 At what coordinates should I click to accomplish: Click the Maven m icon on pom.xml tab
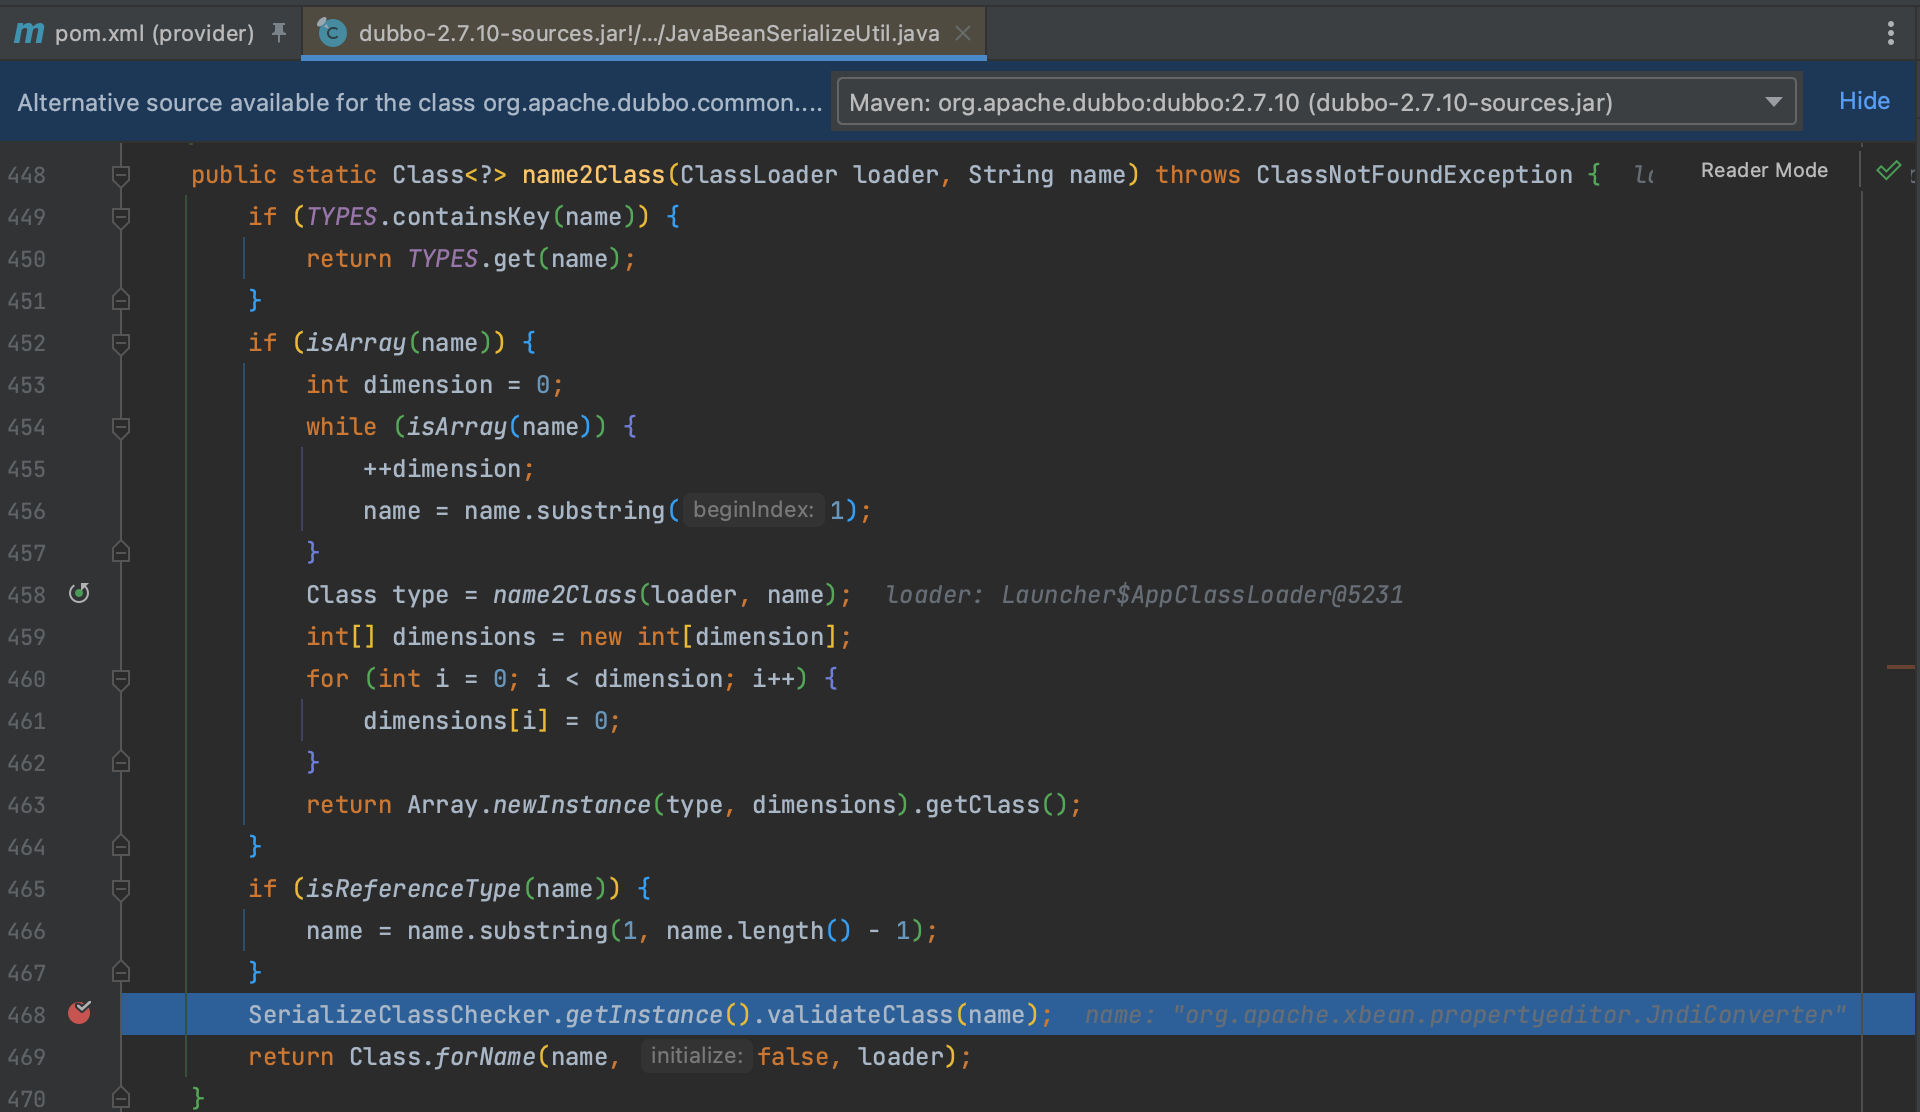29,33
